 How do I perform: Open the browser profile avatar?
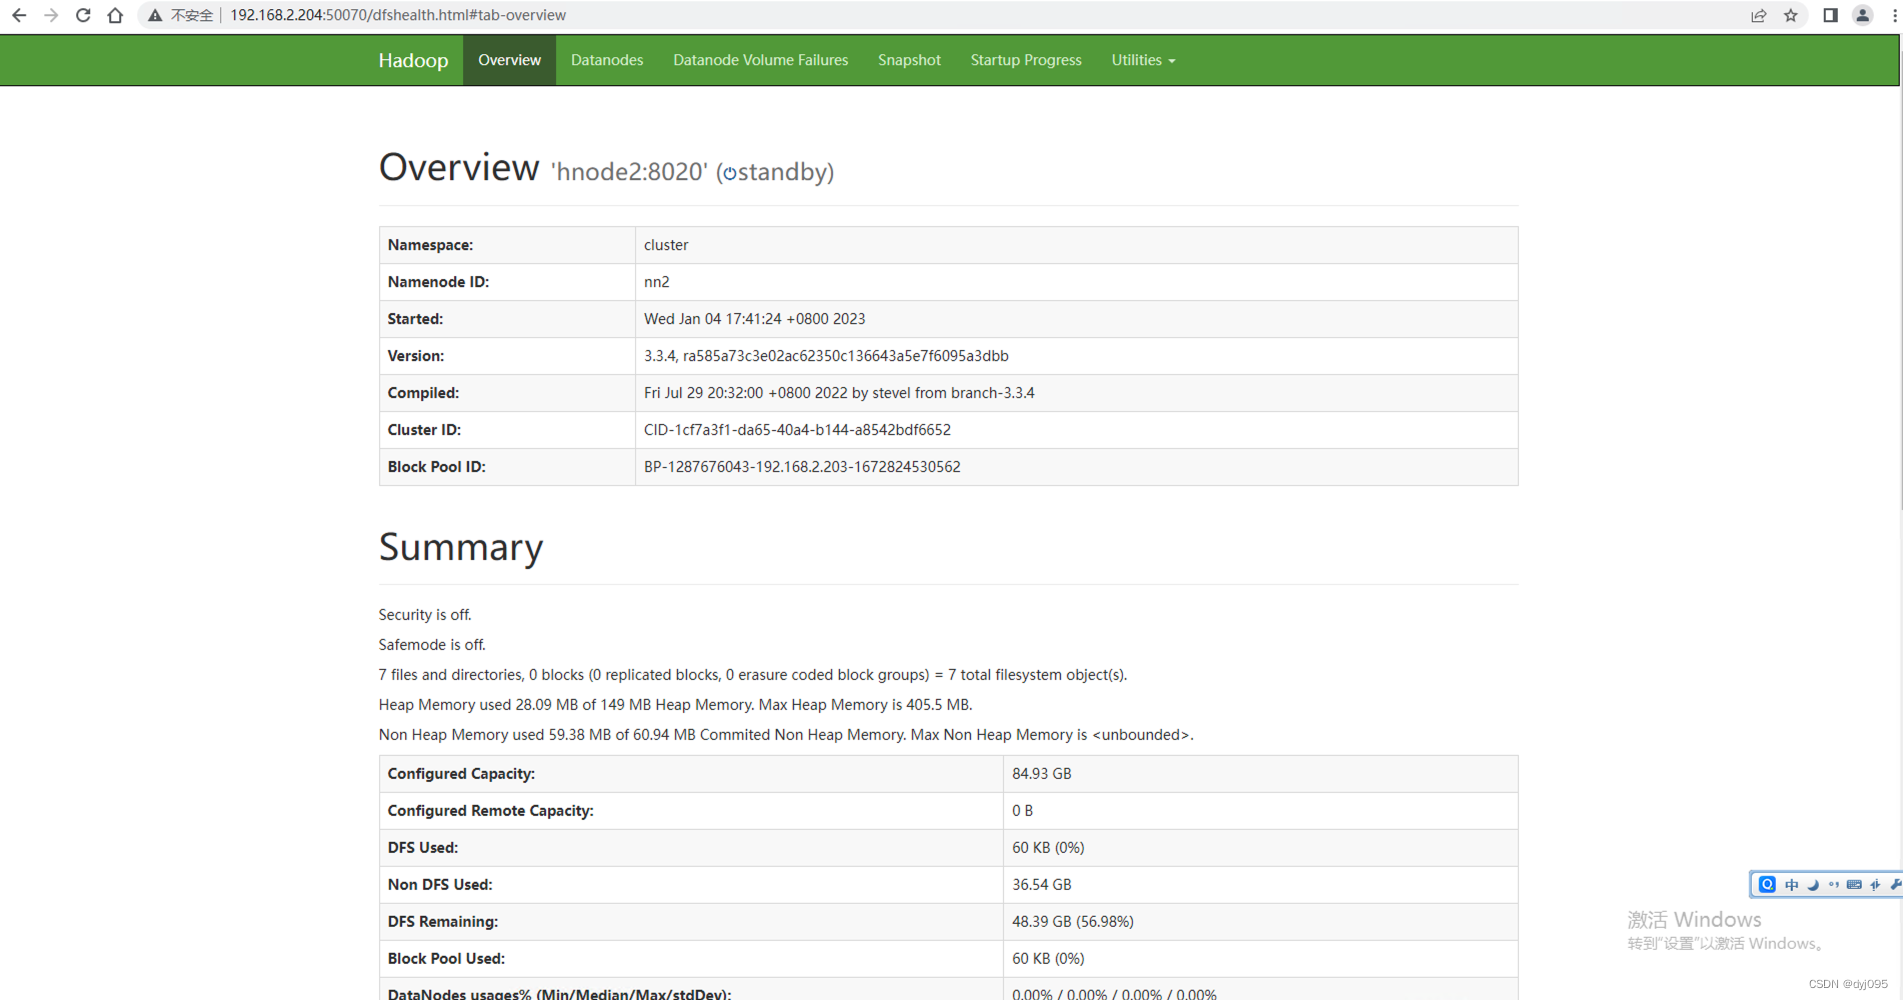[x=1862, y=15]
